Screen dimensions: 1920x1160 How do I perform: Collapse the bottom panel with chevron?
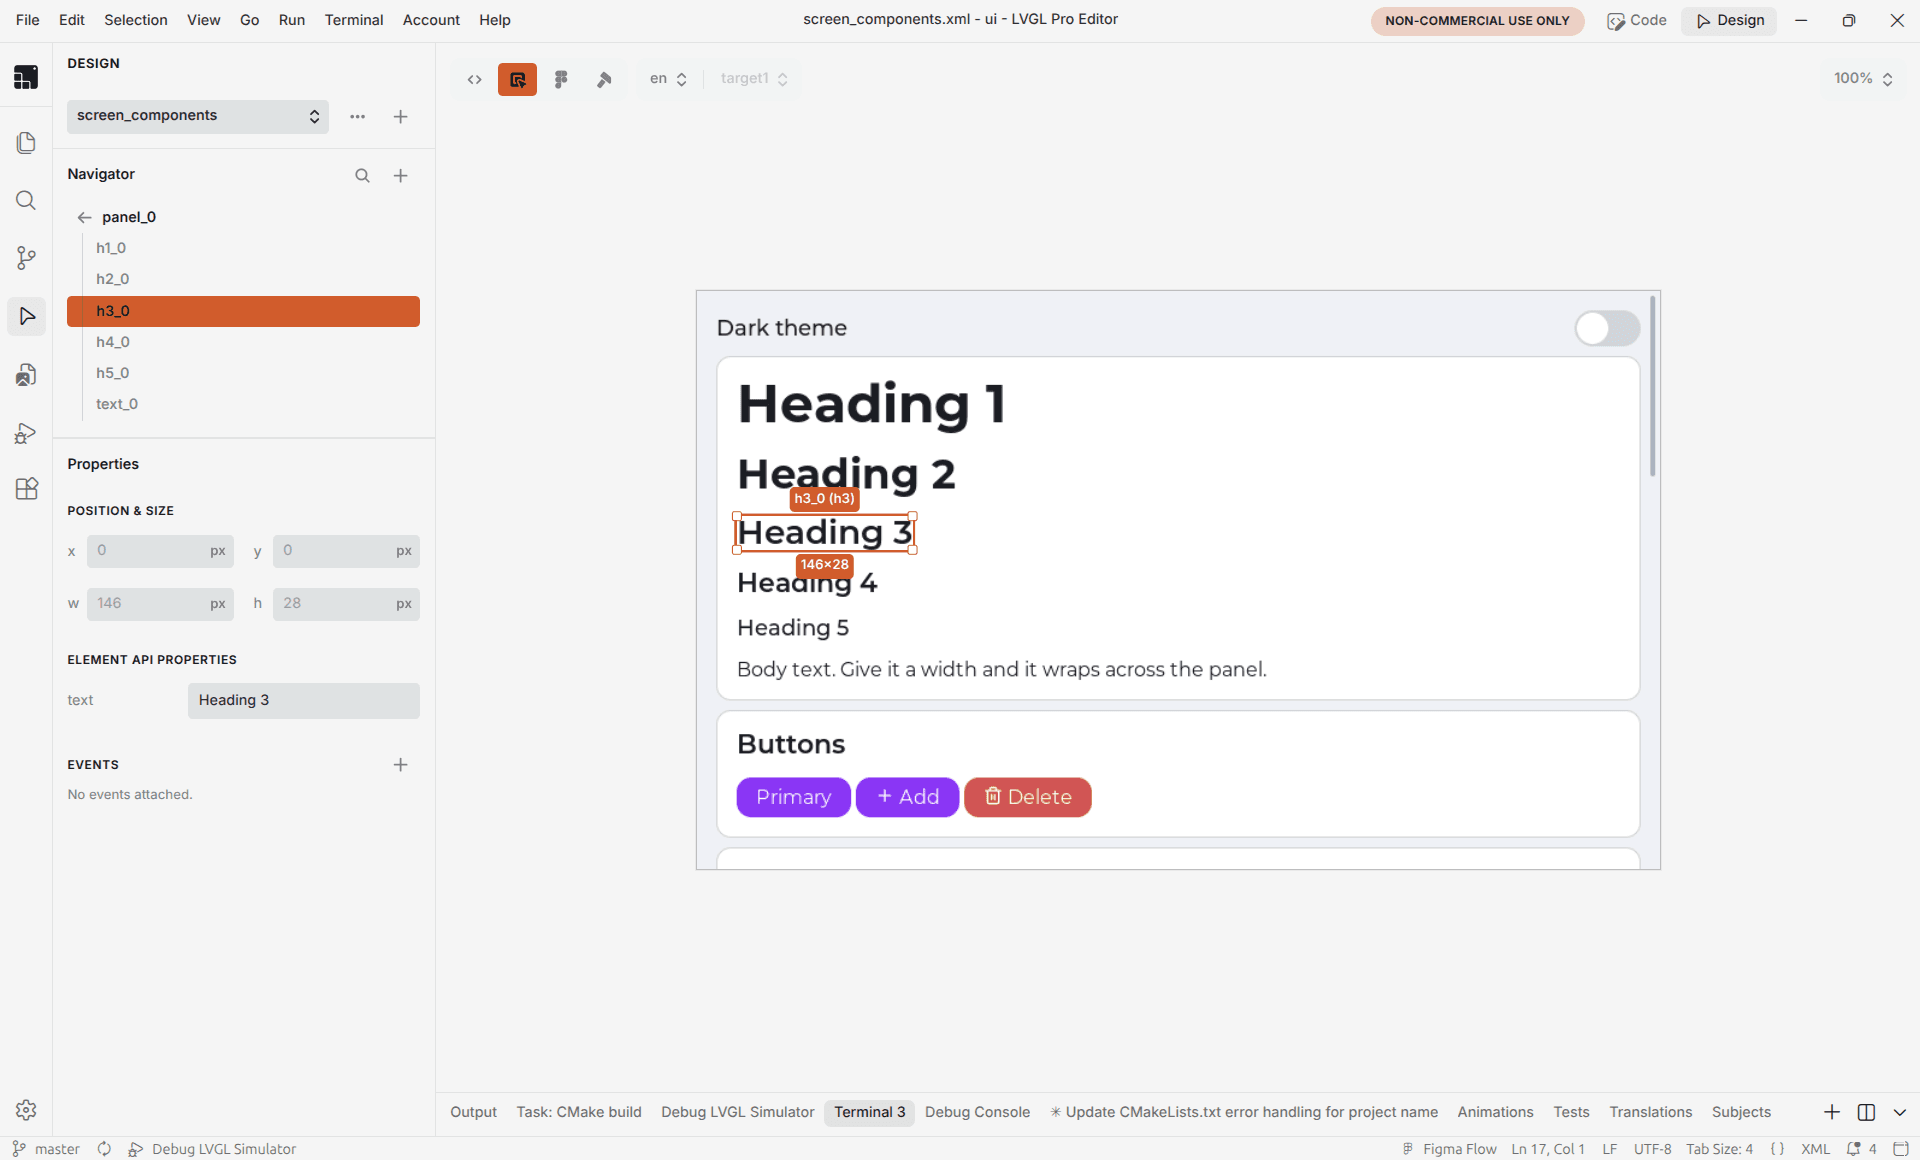tap(1900, 1112)
